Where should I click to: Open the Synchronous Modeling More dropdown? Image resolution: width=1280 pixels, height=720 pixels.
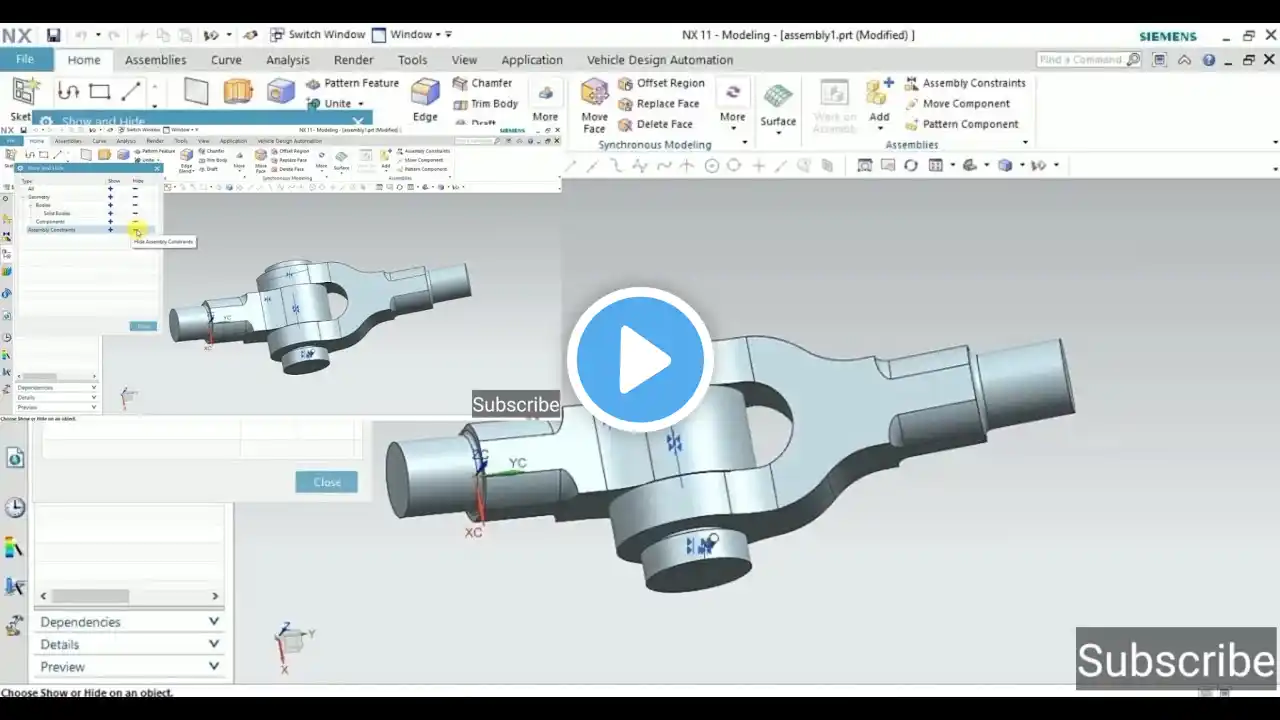tap(732, 104)
